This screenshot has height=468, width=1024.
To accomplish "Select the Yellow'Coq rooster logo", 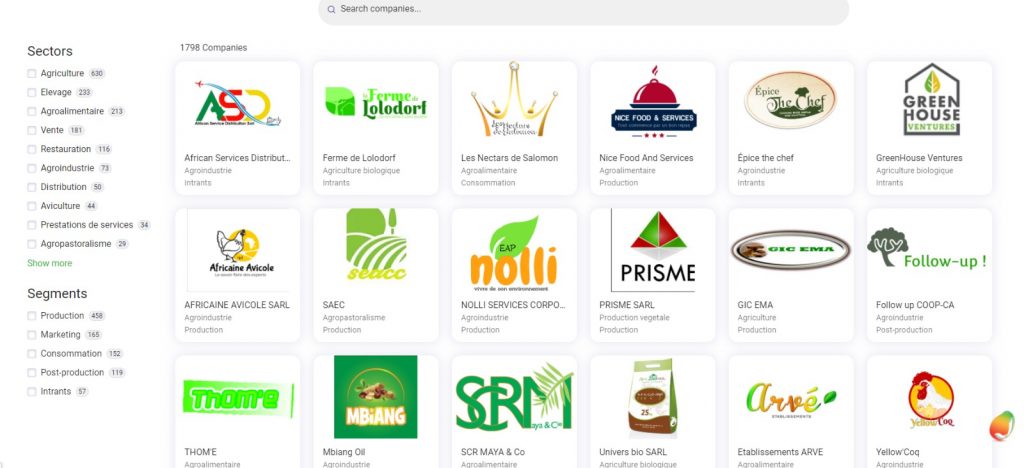I will (931, 399).
